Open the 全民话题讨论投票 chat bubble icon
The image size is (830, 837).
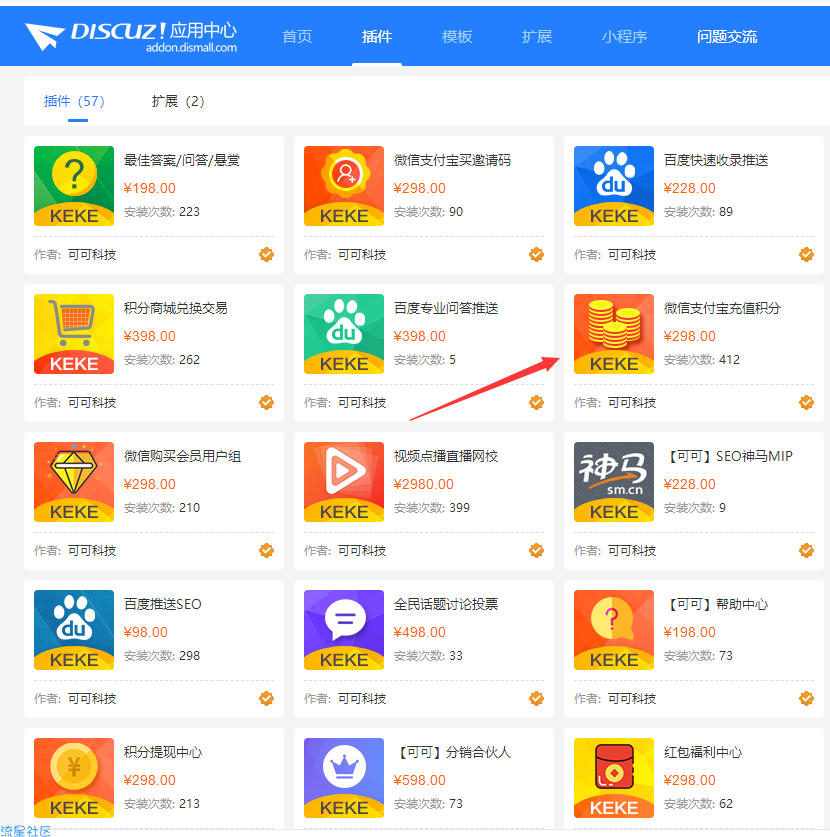pyautogui.click(x=344, y=630)
